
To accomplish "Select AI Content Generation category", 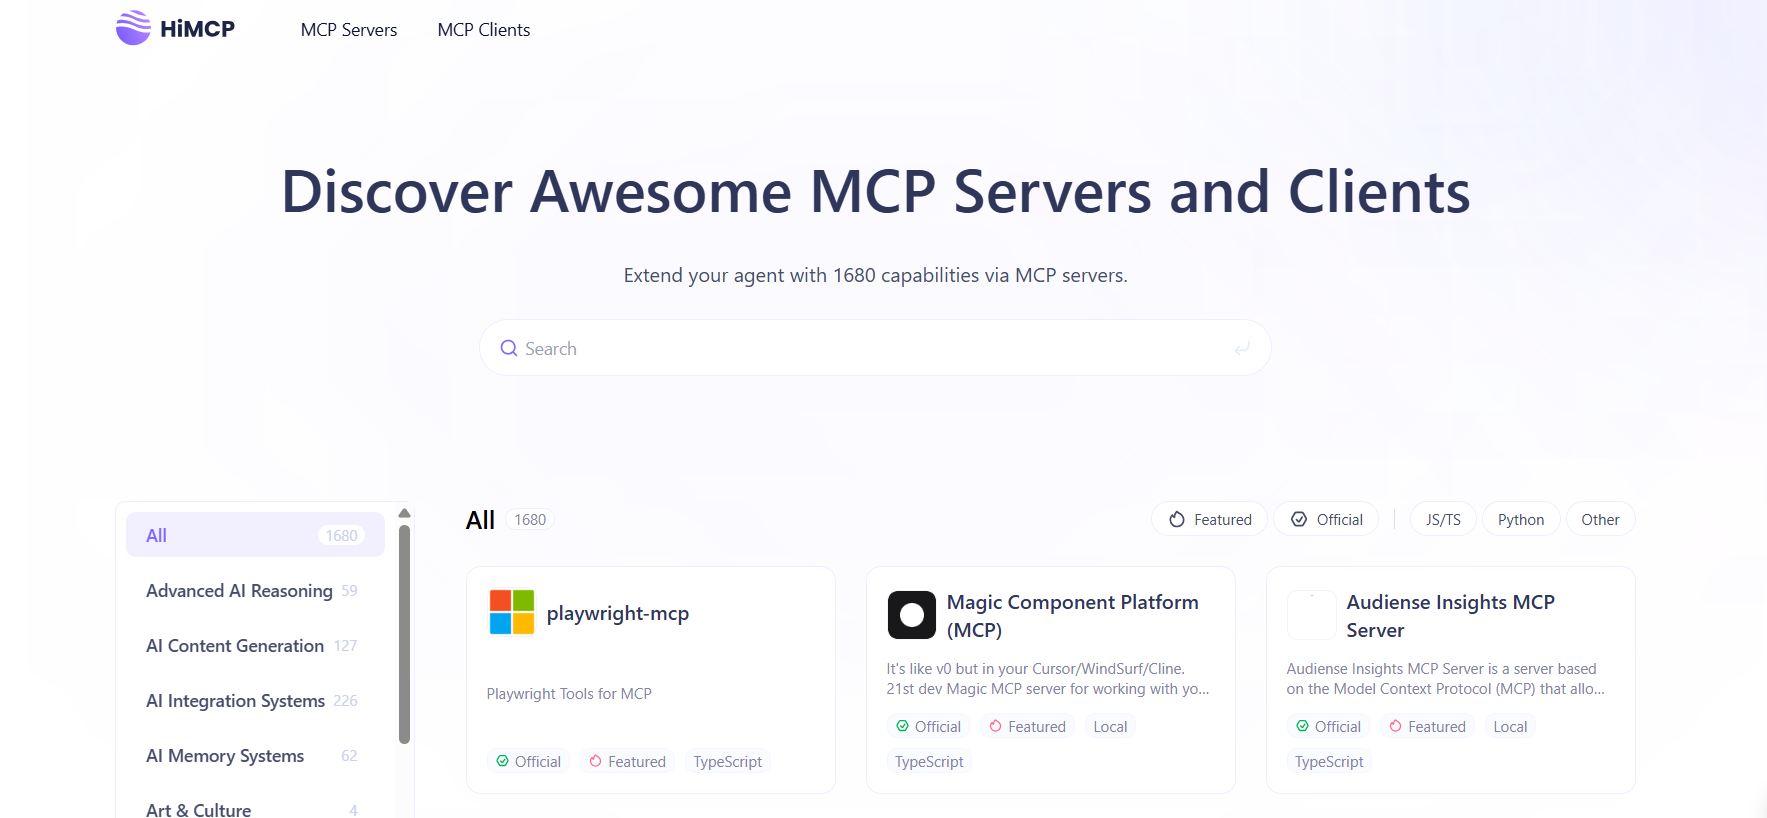I will pyautogui.click(x=255, y=645).
